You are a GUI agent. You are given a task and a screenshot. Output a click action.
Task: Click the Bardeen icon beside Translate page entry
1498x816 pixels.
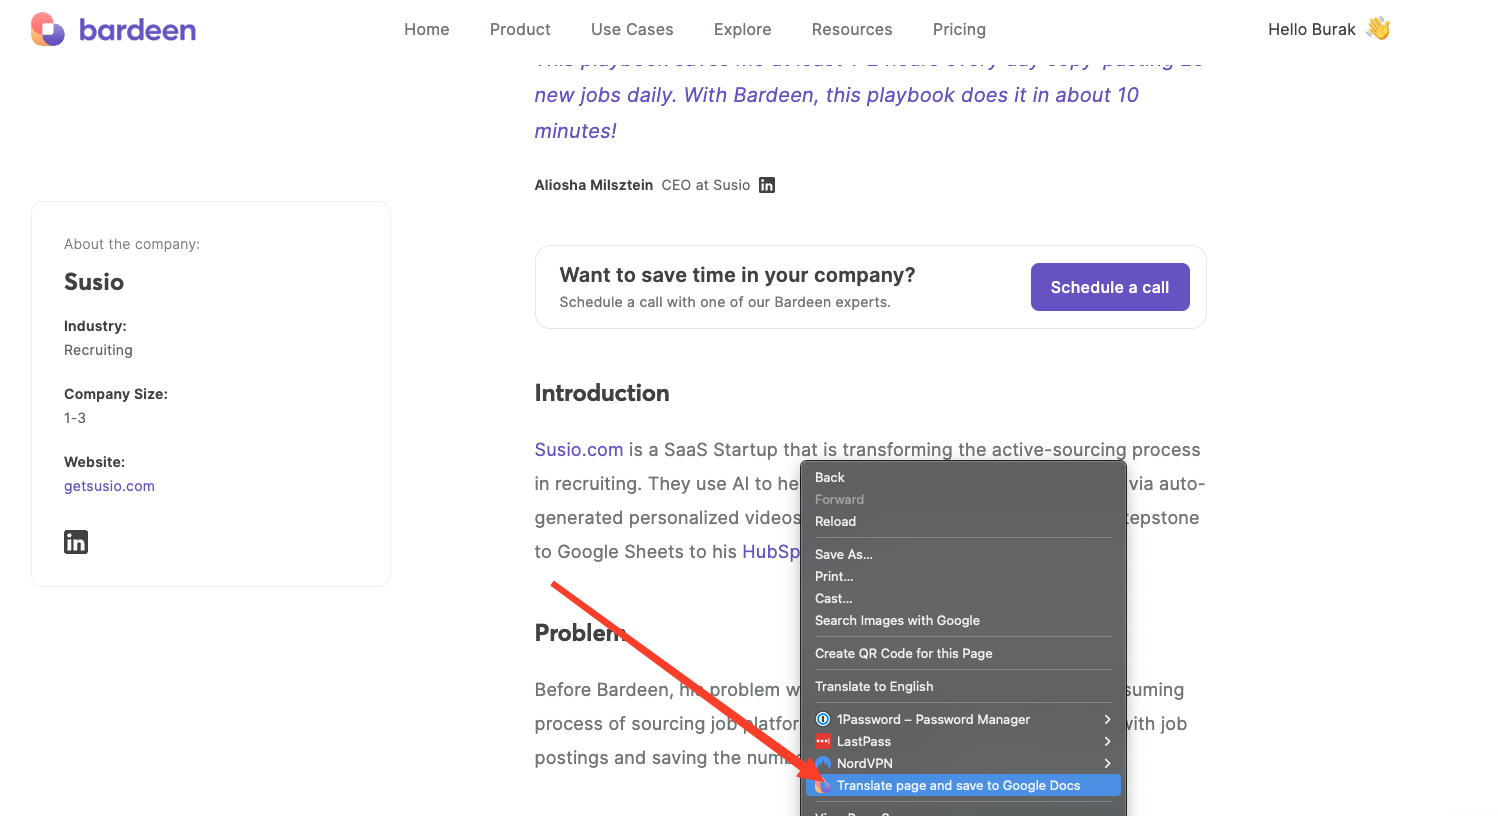(823, 785)
